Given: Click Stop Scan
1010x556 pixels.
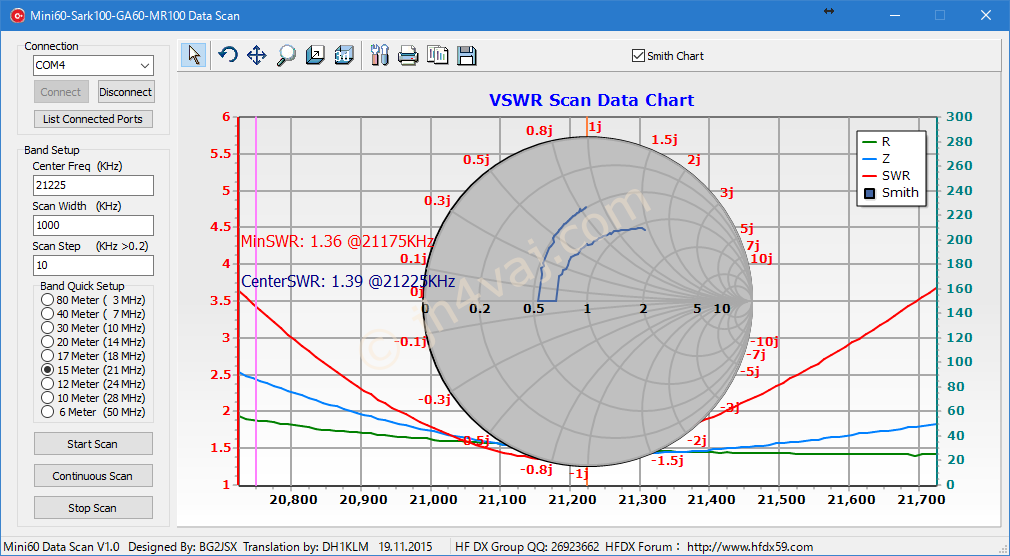Looking at the screenshot, I should point(93,508).
